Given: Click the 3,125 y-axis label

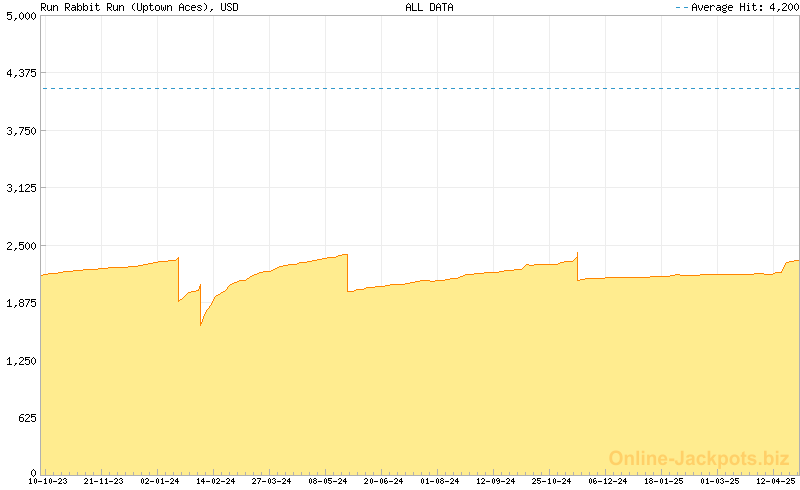Looking at the screenshot, I should click(x=20, y=188).
